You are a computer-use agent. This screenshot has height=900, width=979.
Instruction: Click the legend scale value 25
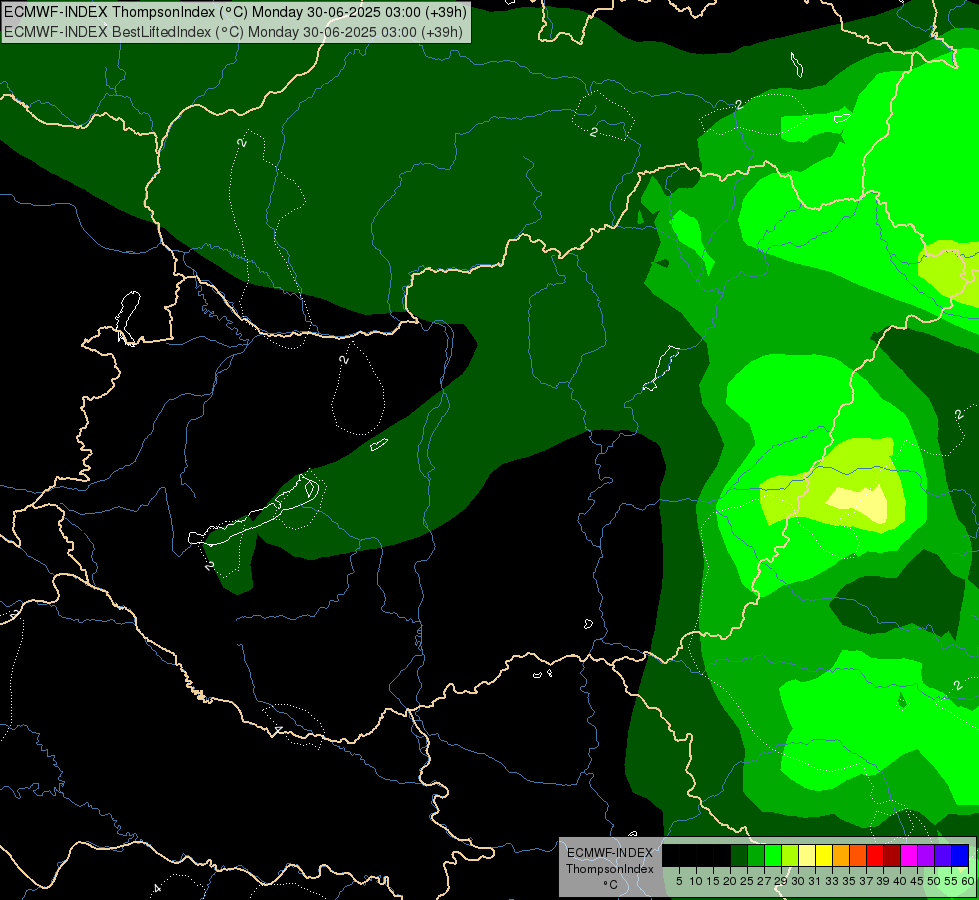point(747,881)
